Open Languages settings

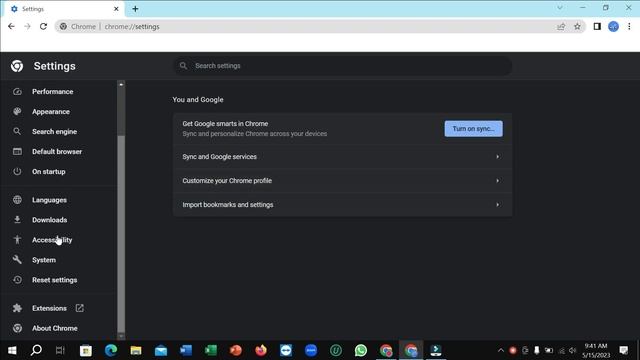(49, 200)
